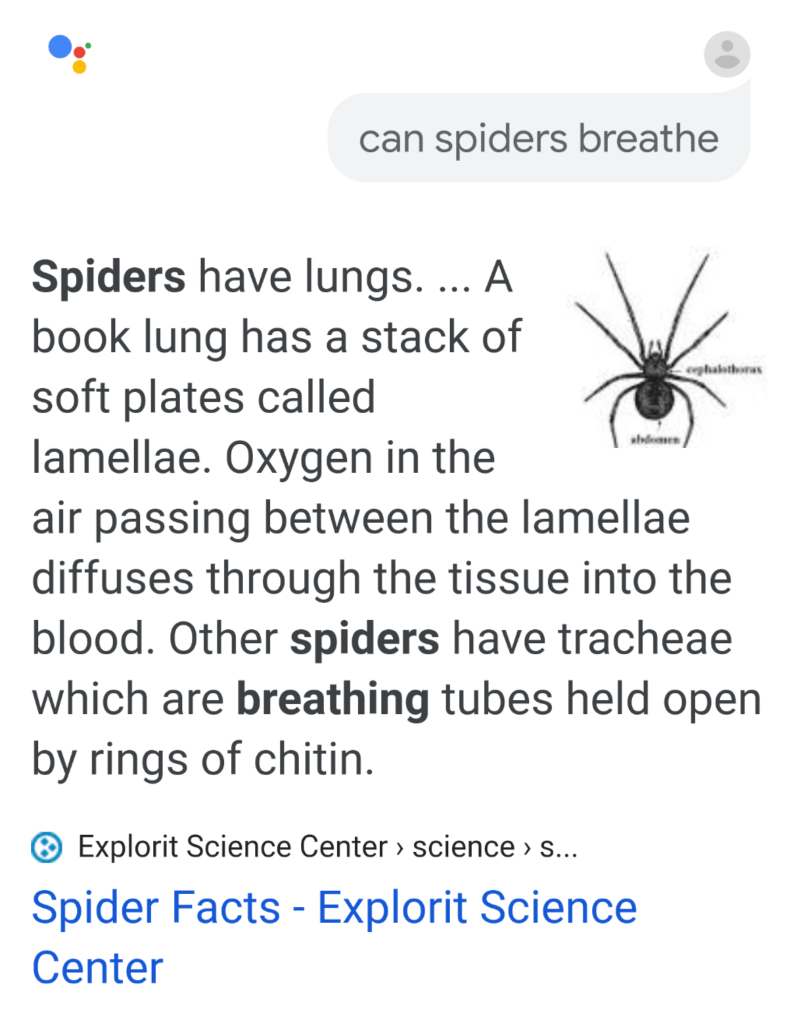Open the user profile avatar
This screenshot has width=797, height=1024.
(x=727, y=54)
